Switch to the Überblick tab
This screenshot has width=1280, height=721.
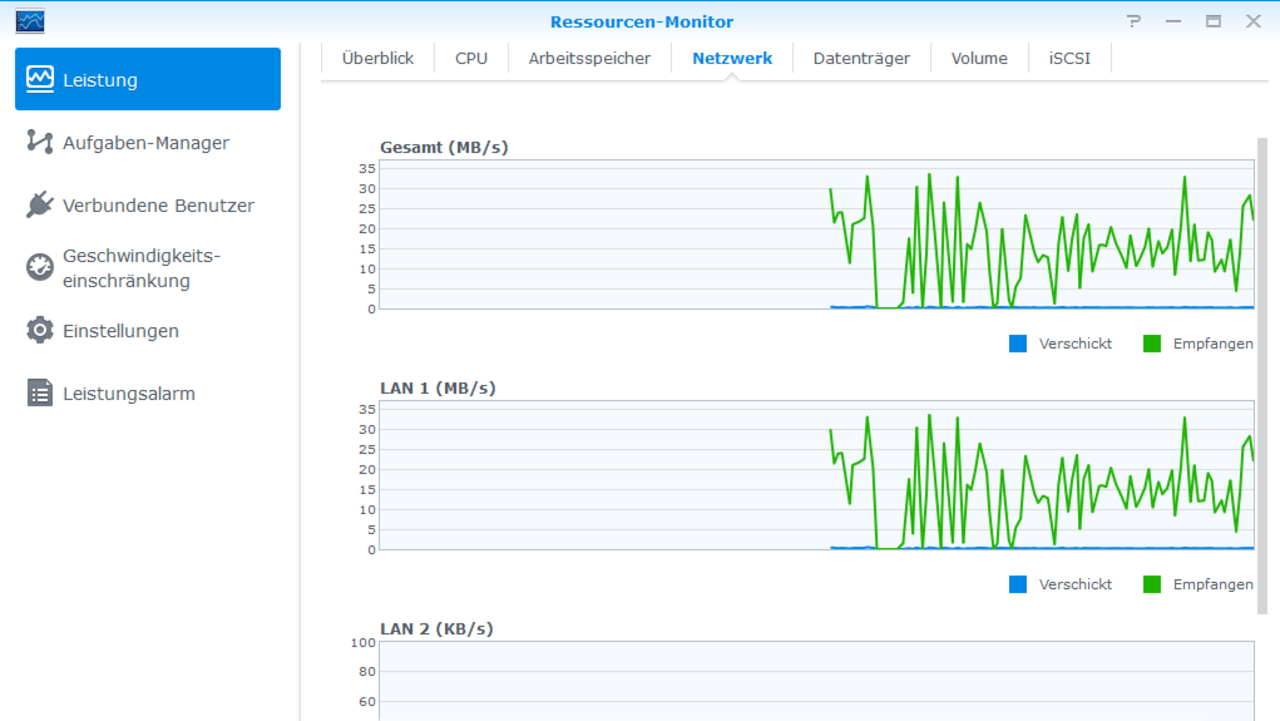tap(378, 58)
